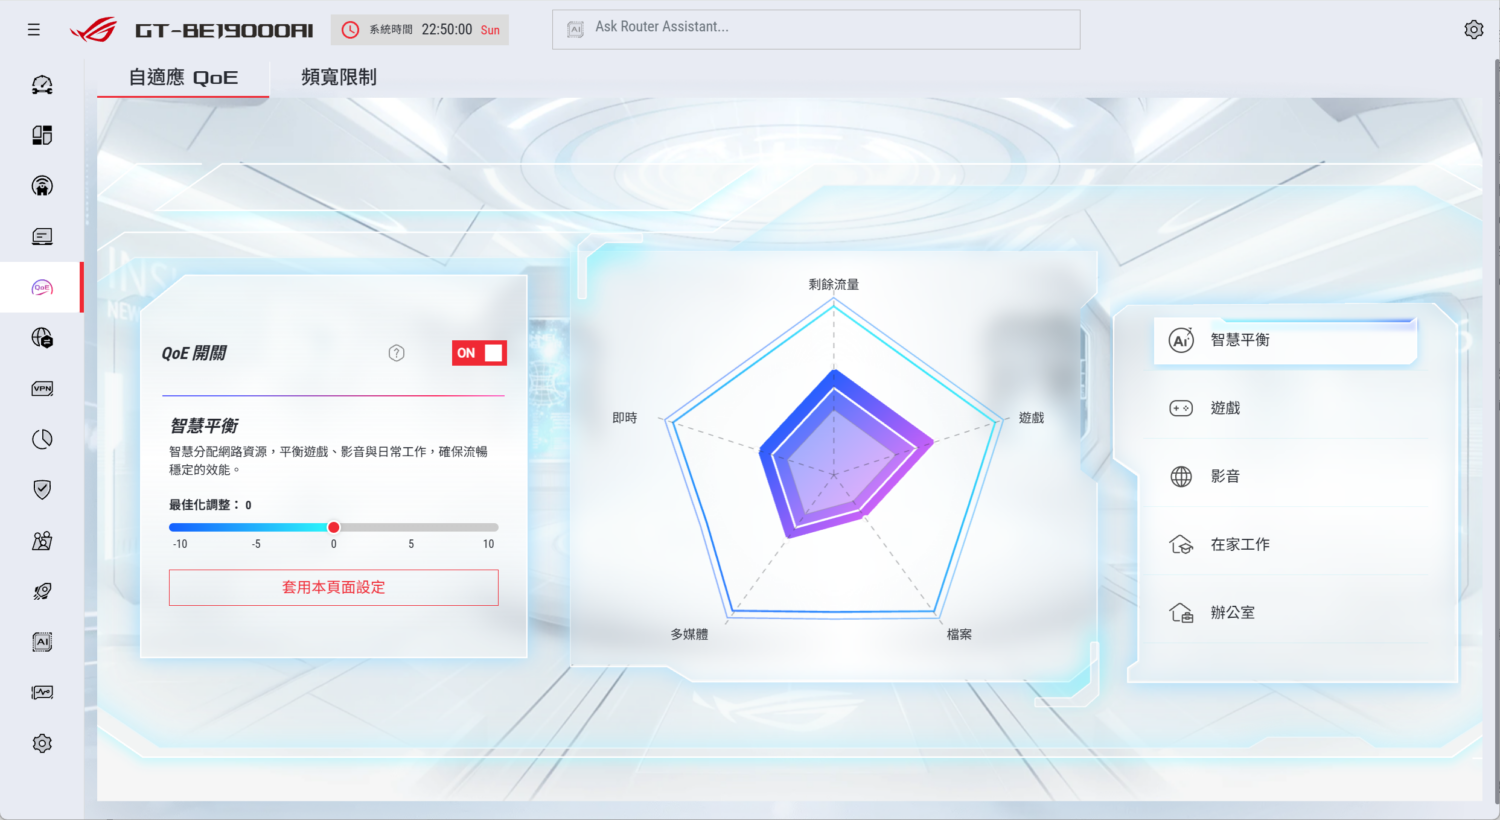Open the hamburger menu
This screenshot has height=820, width=1500.
pyautogui.click(x=34, y=30)
